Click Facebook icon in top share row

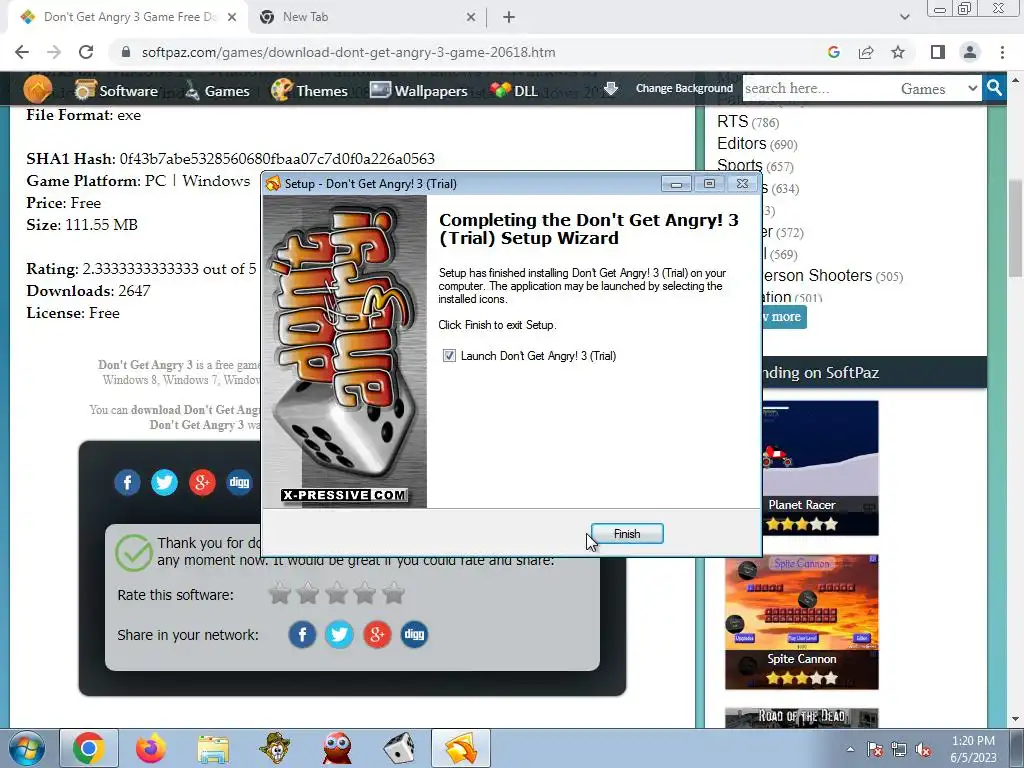tap(127, 483)
